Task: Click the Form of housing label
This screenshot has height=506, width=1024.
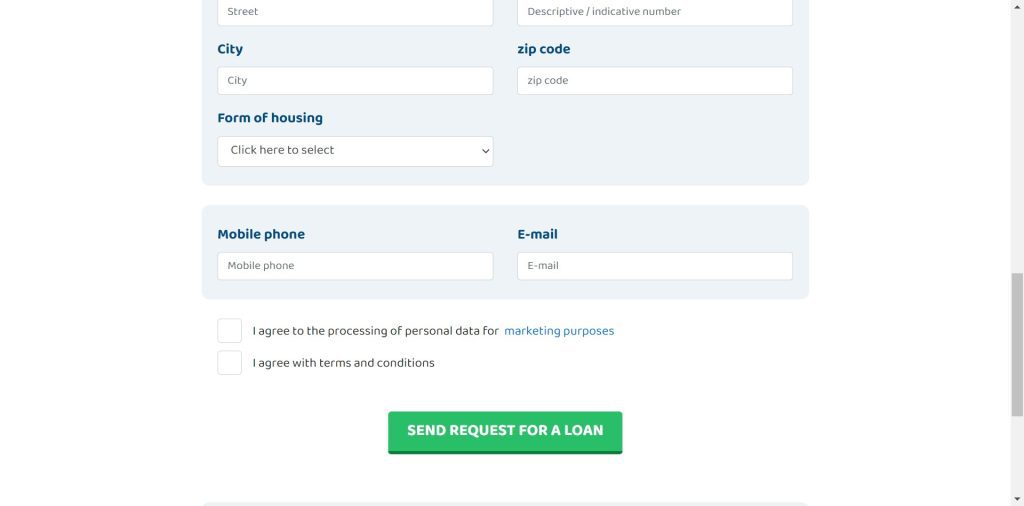Action: click(270, 118)
